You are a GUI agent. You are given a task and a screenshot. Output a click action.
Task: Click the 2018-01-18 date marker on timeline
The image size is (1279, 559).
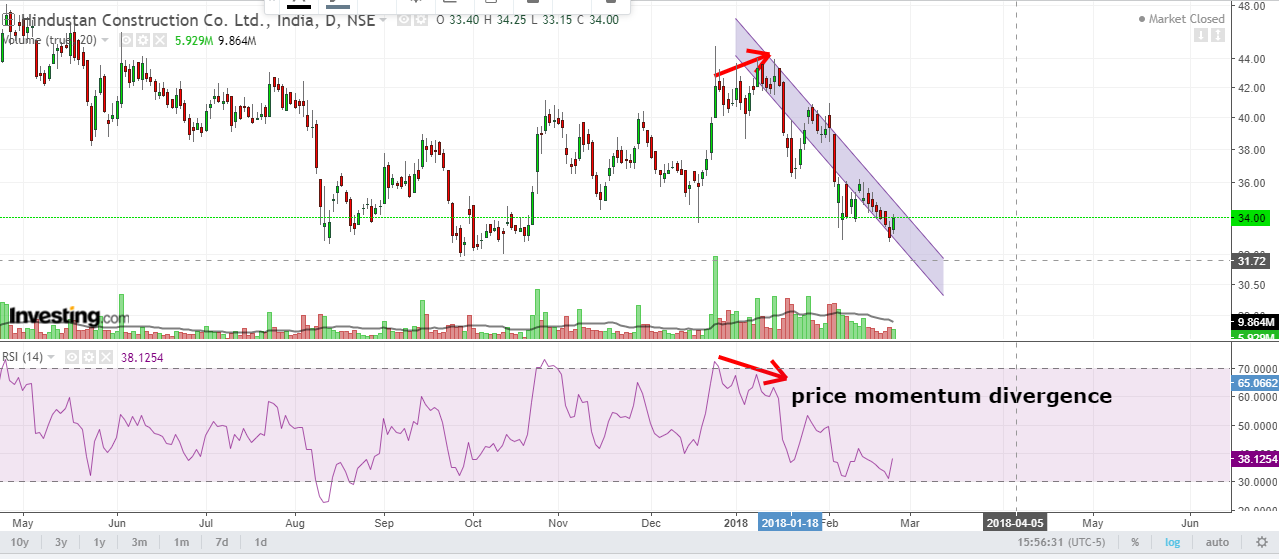click(788, 522)
